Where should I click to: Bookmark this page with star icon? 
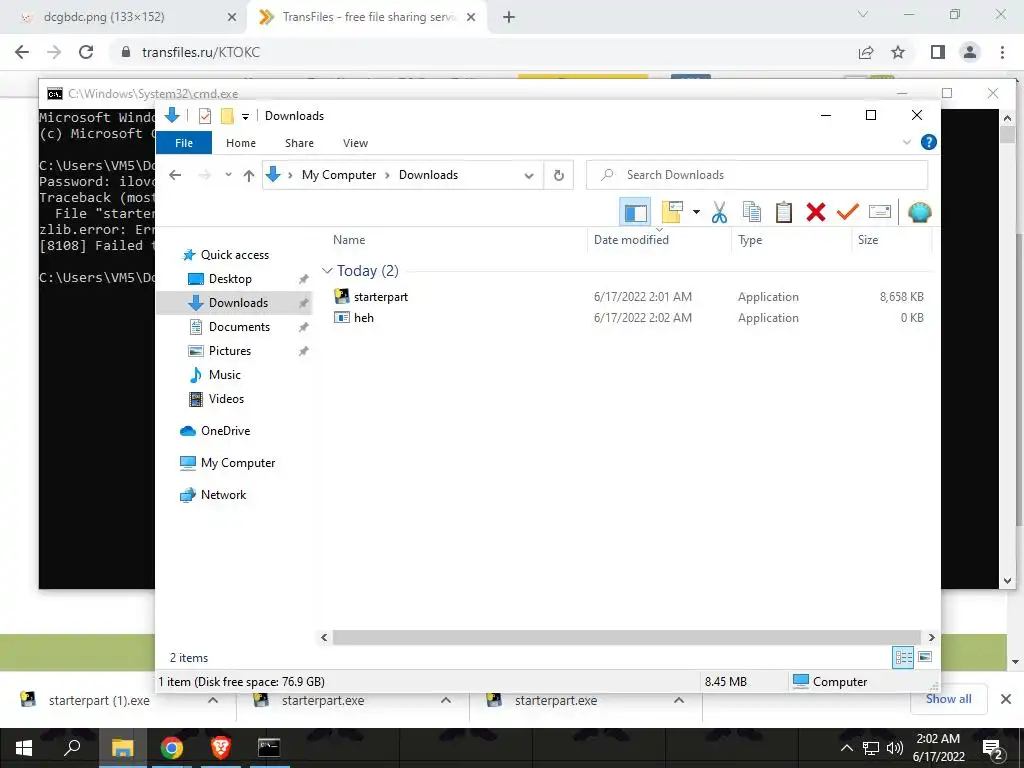(x=898, y=52)
